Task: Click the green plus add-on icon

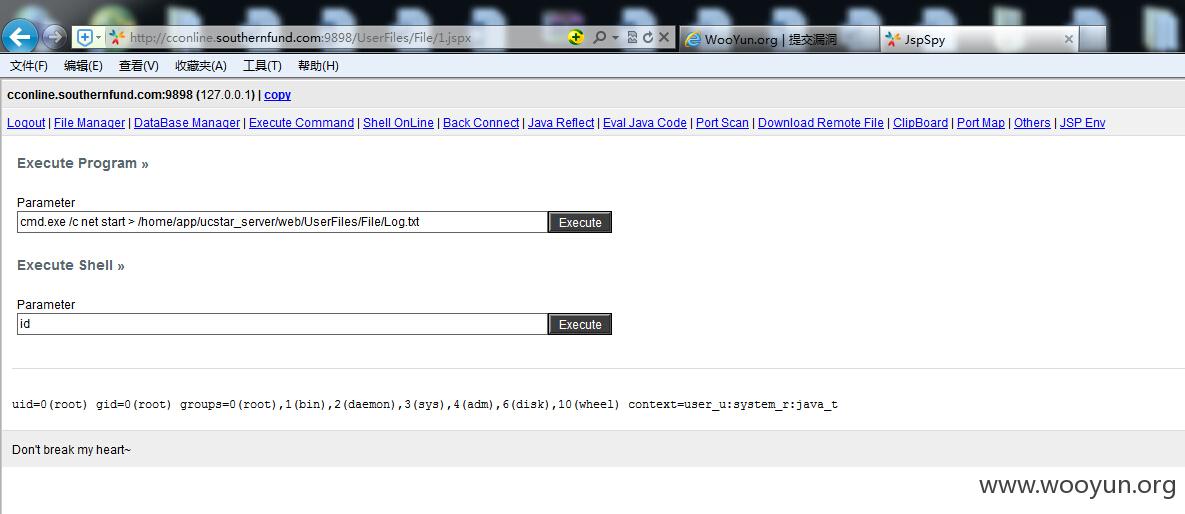Action: coord(576,37)
